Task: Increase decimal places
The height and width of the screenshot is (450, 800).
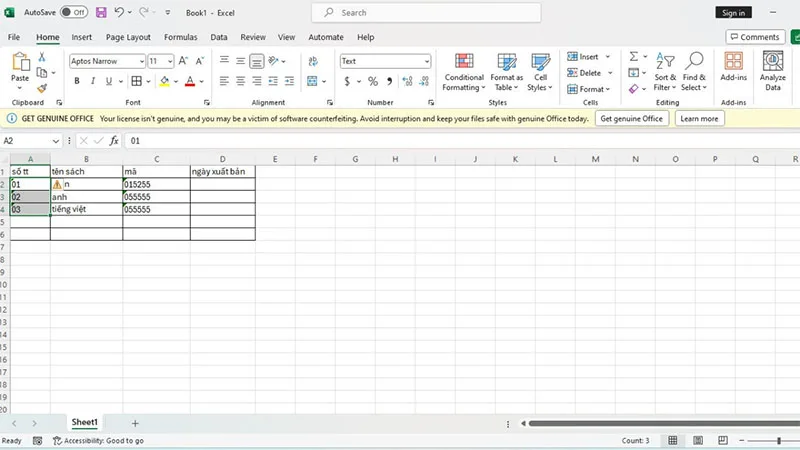Action: pyautogui.click(x=407, y=81)
